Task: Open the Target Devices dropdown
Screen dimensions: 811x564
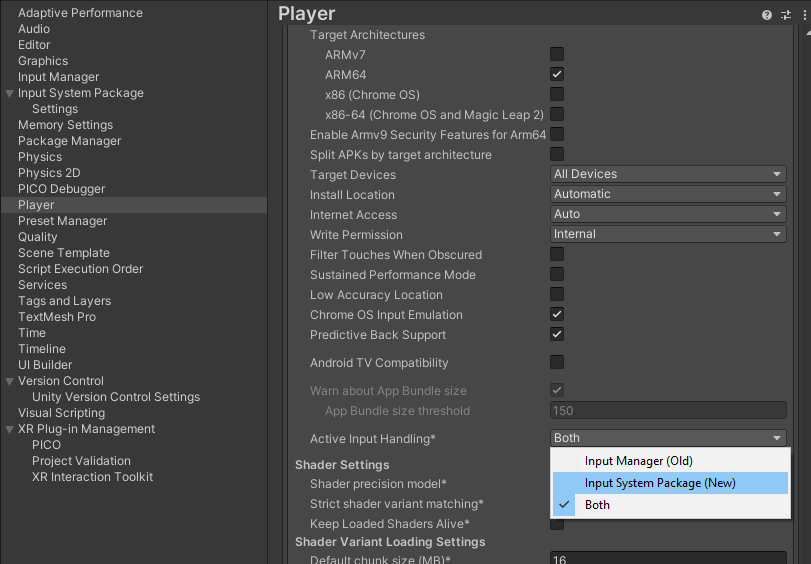Action: point(668,174)
